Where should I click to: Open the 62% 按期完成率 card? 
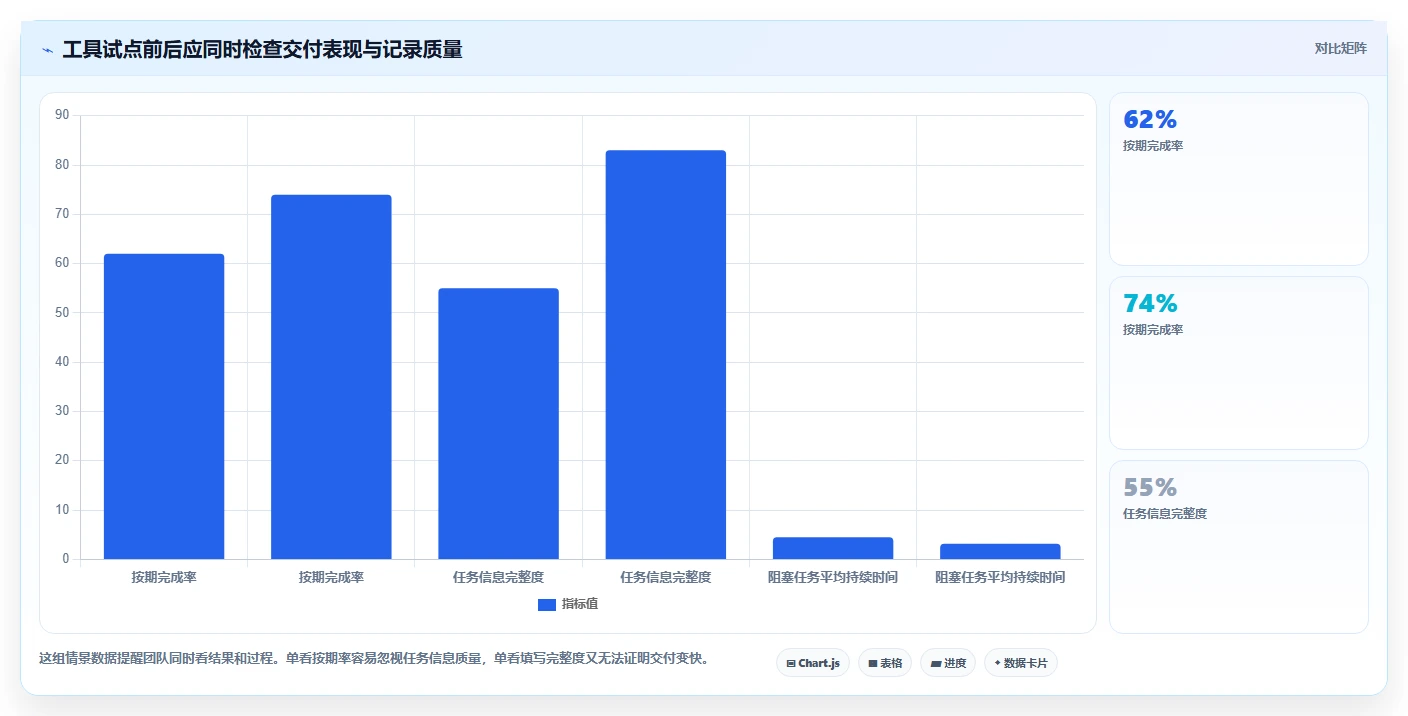point(1239,179)
